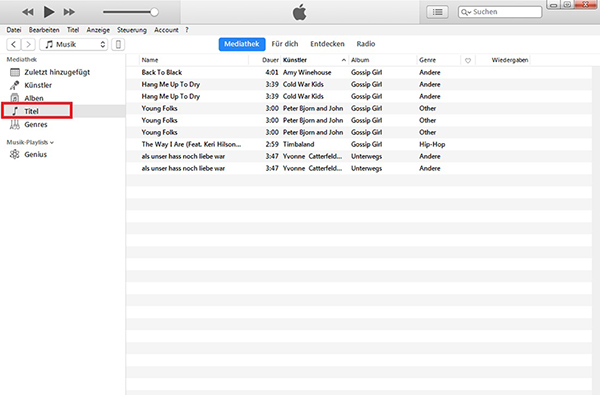Click the Hip-Hop genre cell
Screen dimensions: 600x395
tap(432, 144)
